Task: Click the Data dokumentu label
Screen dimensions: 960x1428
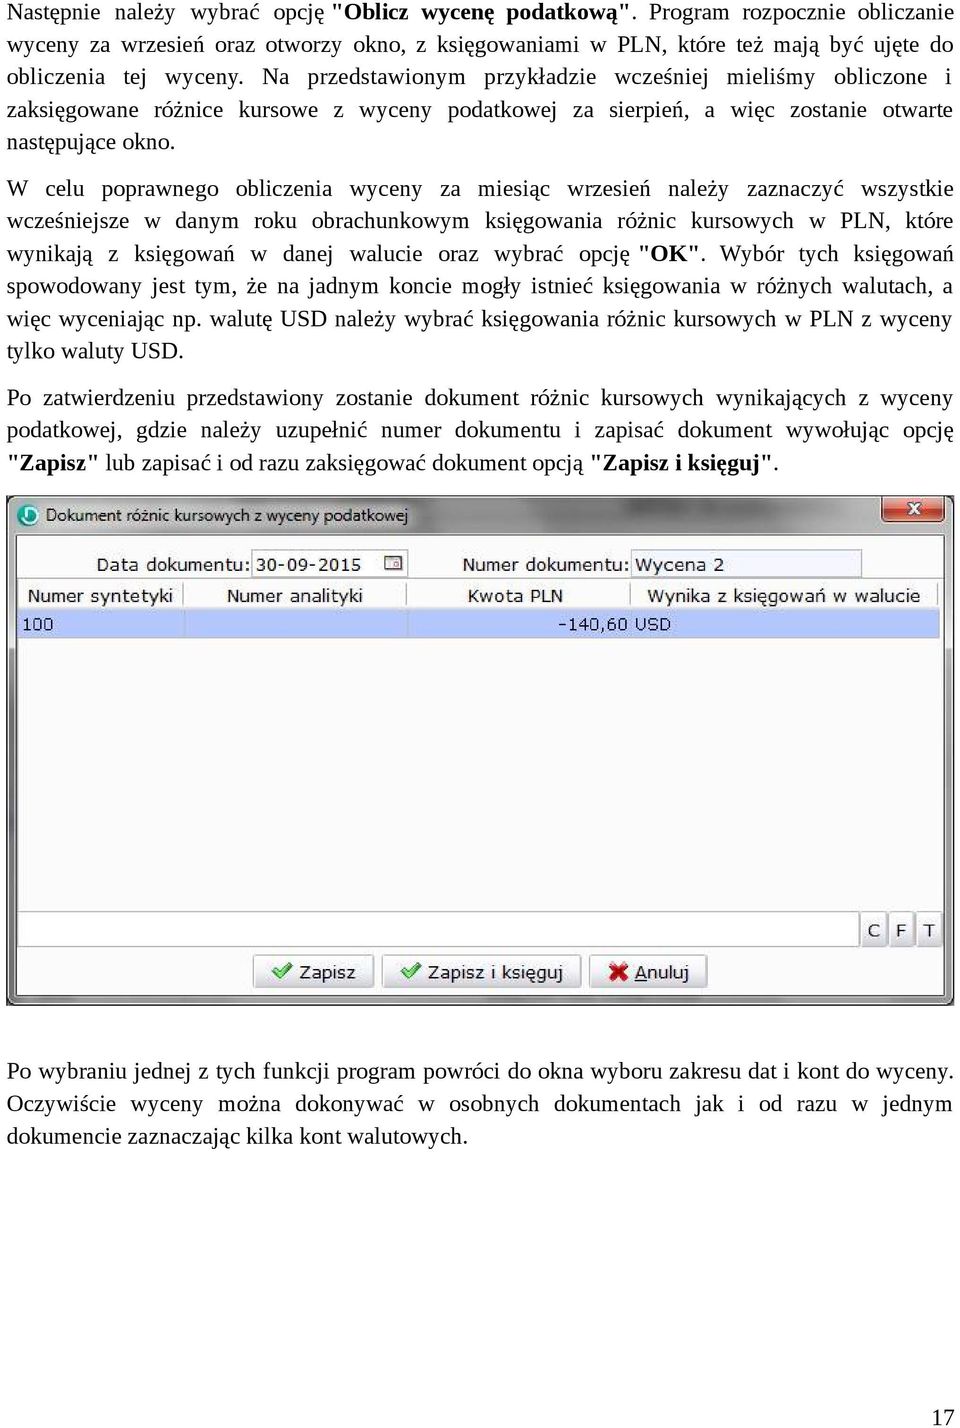Action: pos(172,564)
